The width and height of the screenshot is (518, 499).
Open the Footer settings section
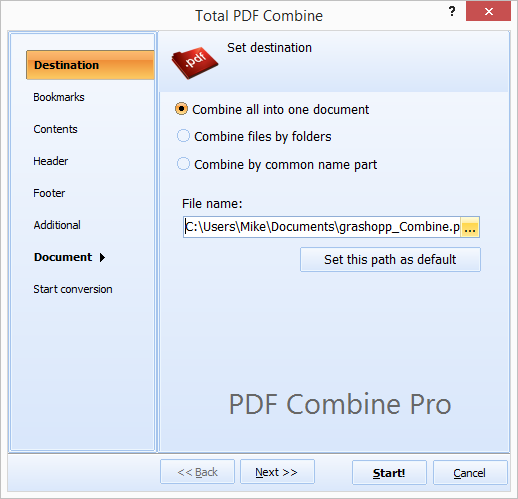[x=49, y=193]
